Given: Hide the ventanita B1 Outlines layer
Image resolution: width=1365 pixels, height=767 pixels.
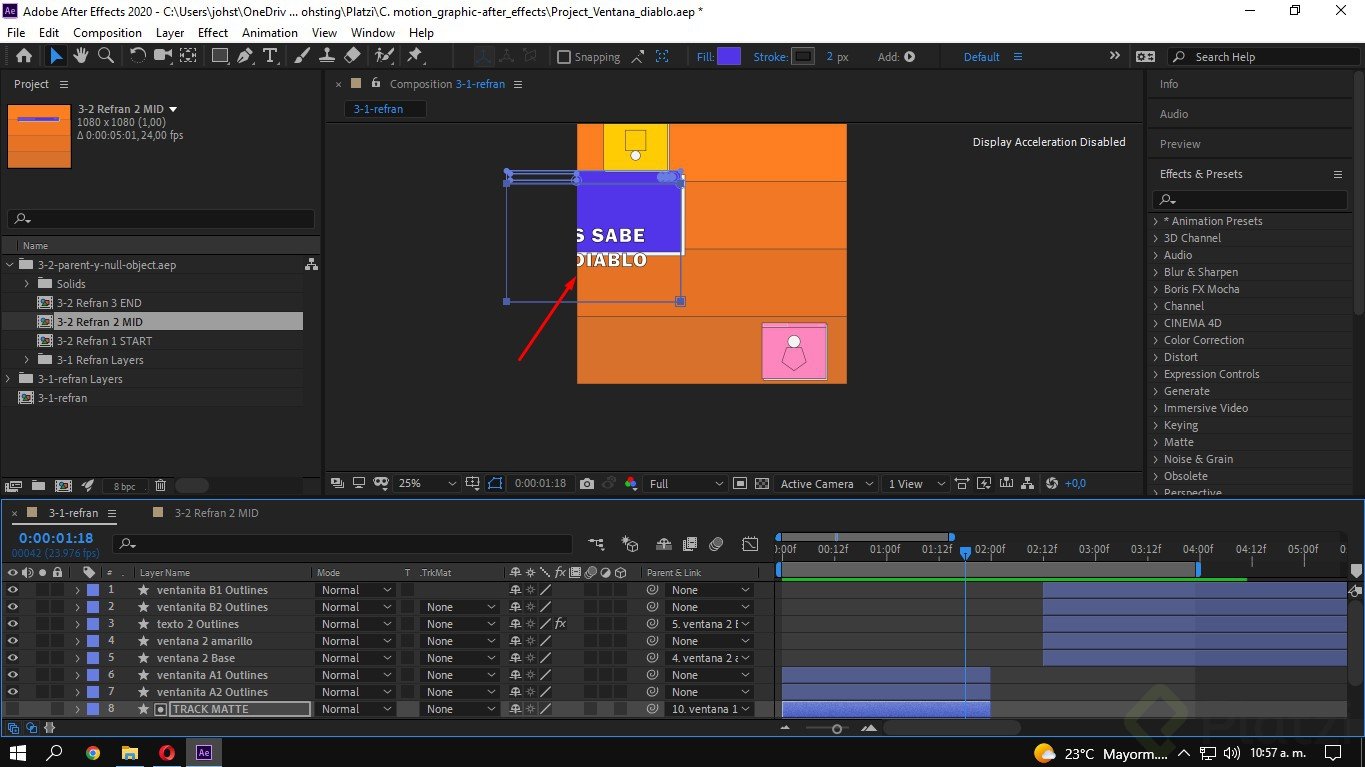Looking at the screenshot, I should pyautogui.click(x=10, y=590).
